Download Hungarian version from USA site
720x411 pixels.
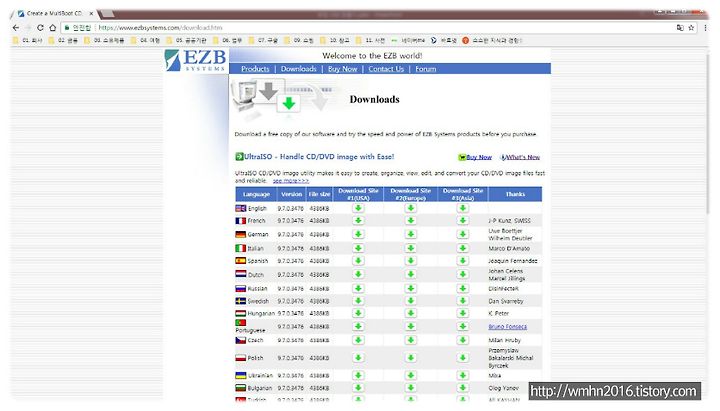(x=358, y=313)
